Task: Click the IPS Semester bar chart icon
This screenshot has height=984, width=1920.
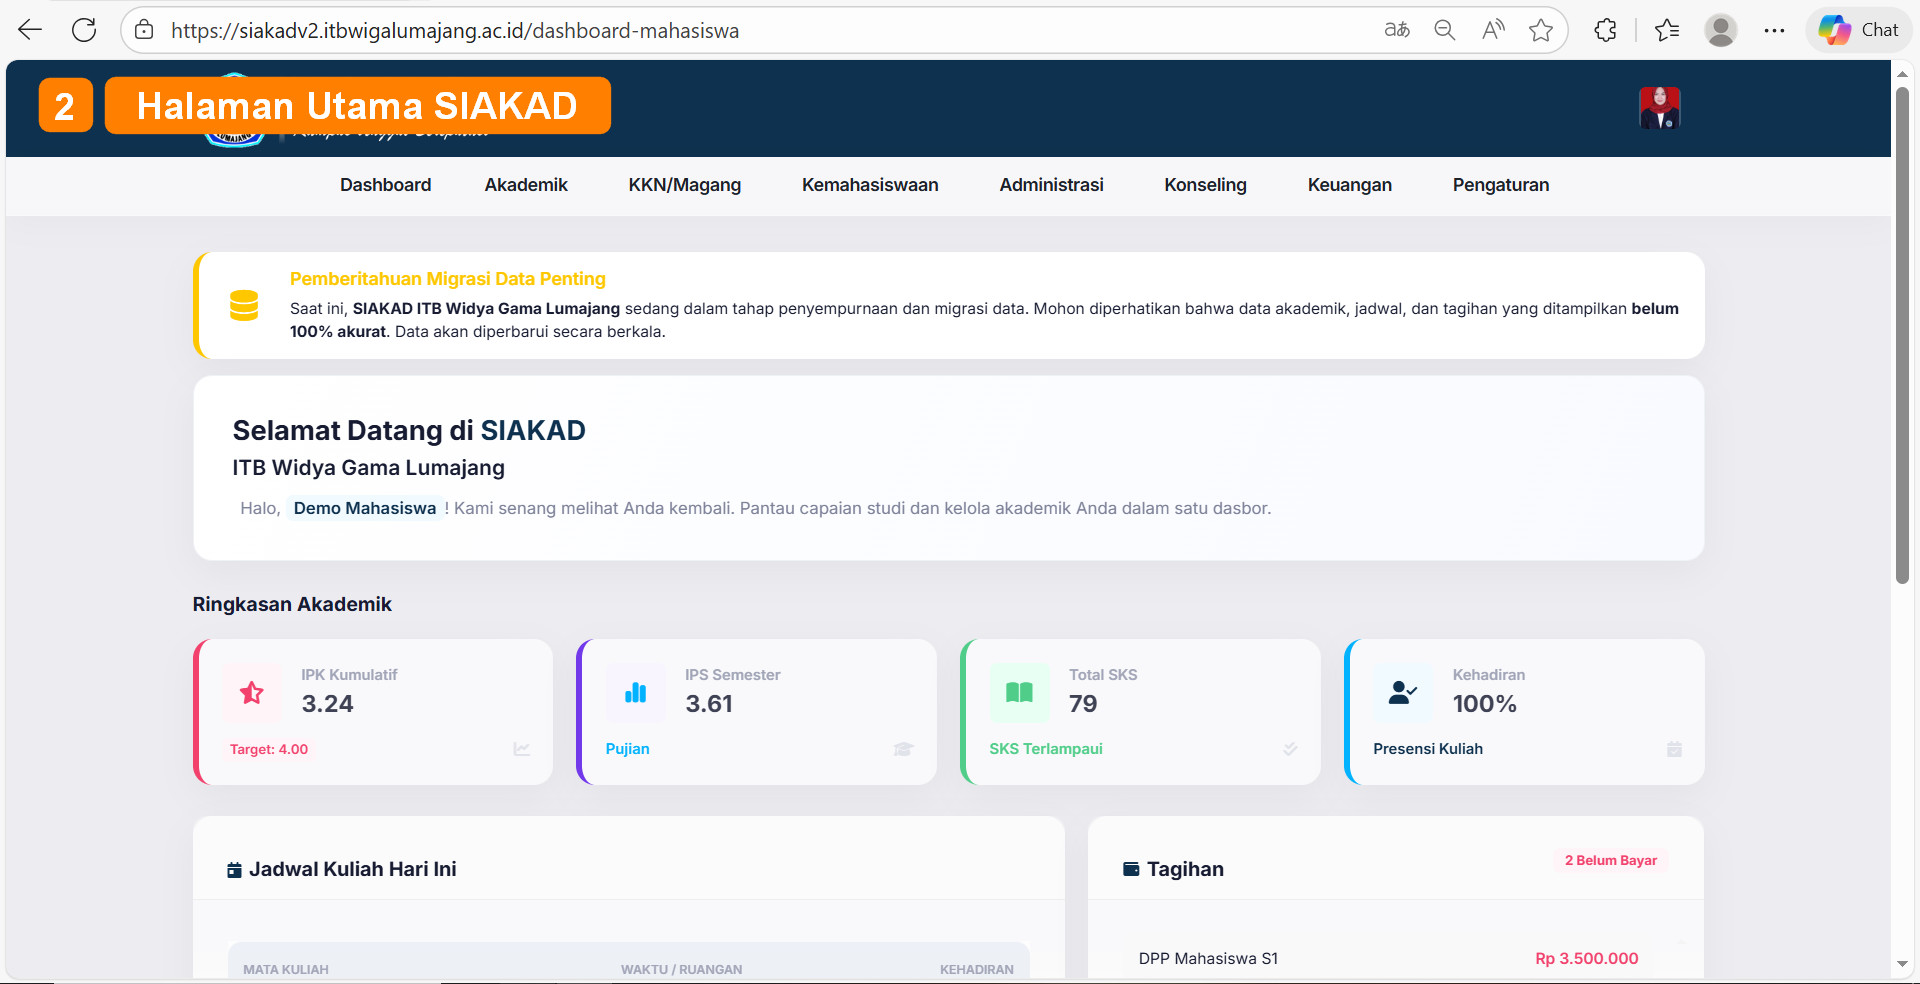Action: (635, 692)
